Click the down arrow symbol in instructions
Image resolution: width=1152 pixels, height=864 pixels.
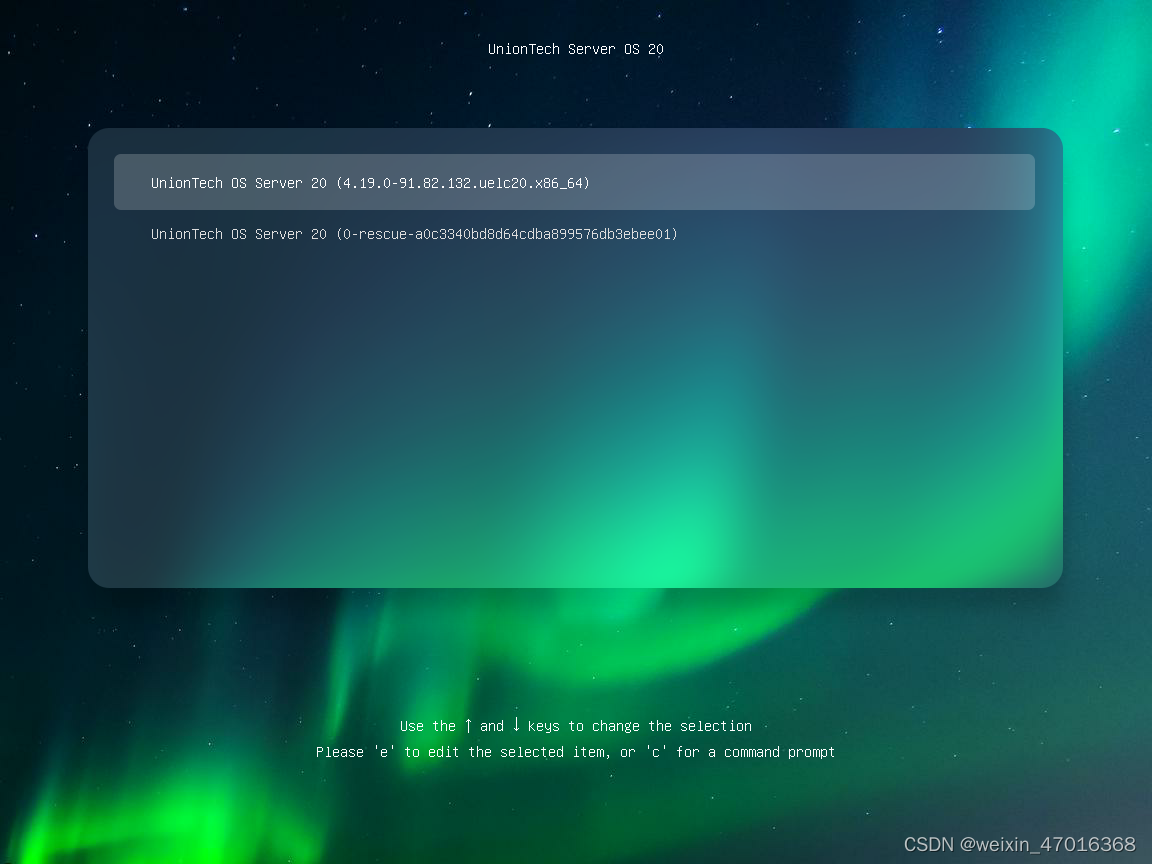(515, 725)
